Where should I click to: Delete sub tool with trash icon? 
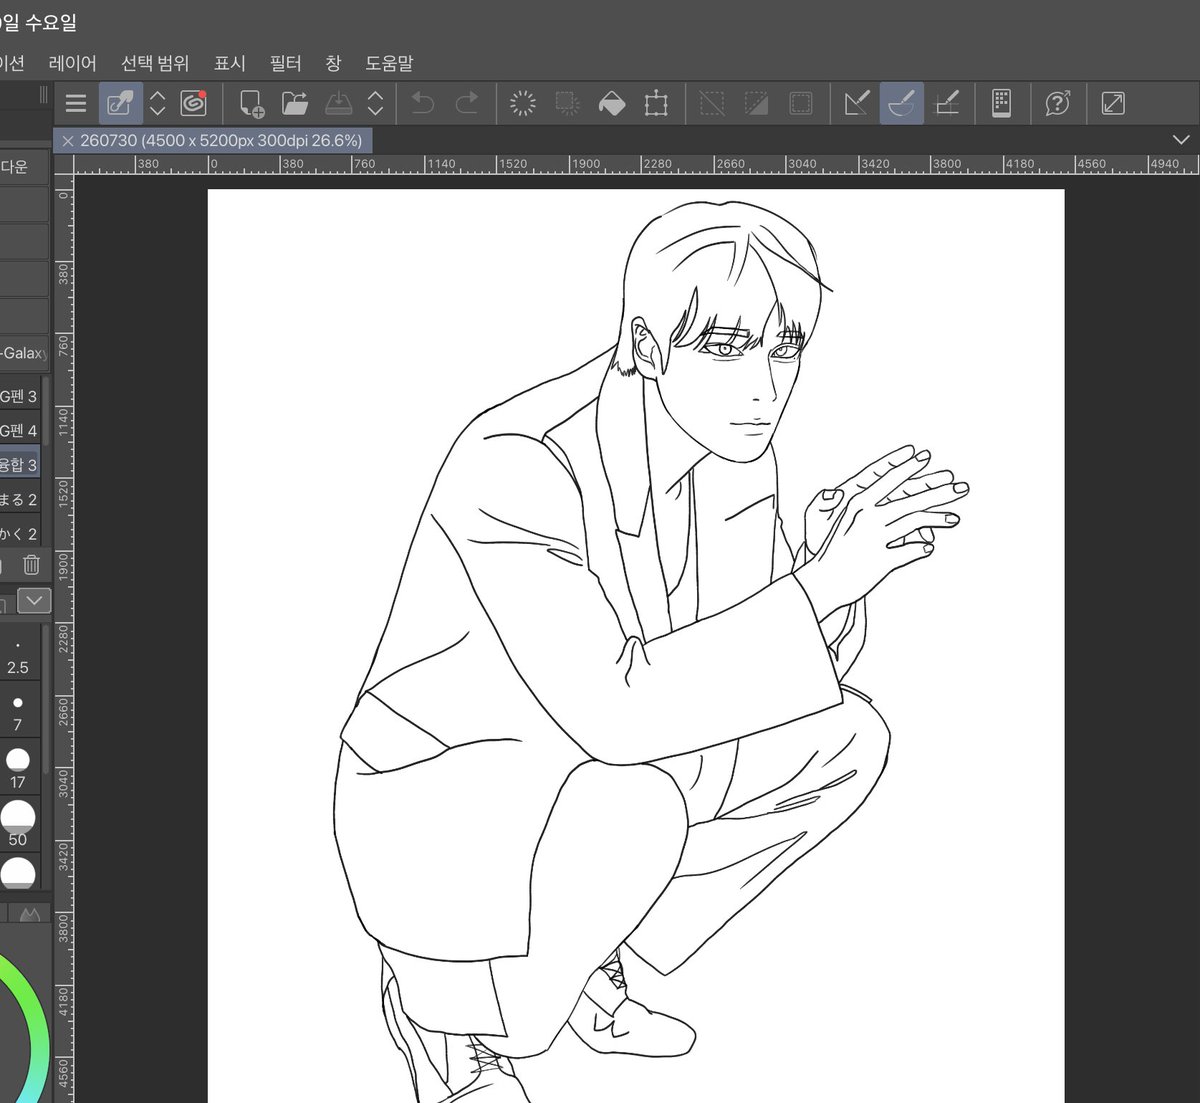[31, 565]
